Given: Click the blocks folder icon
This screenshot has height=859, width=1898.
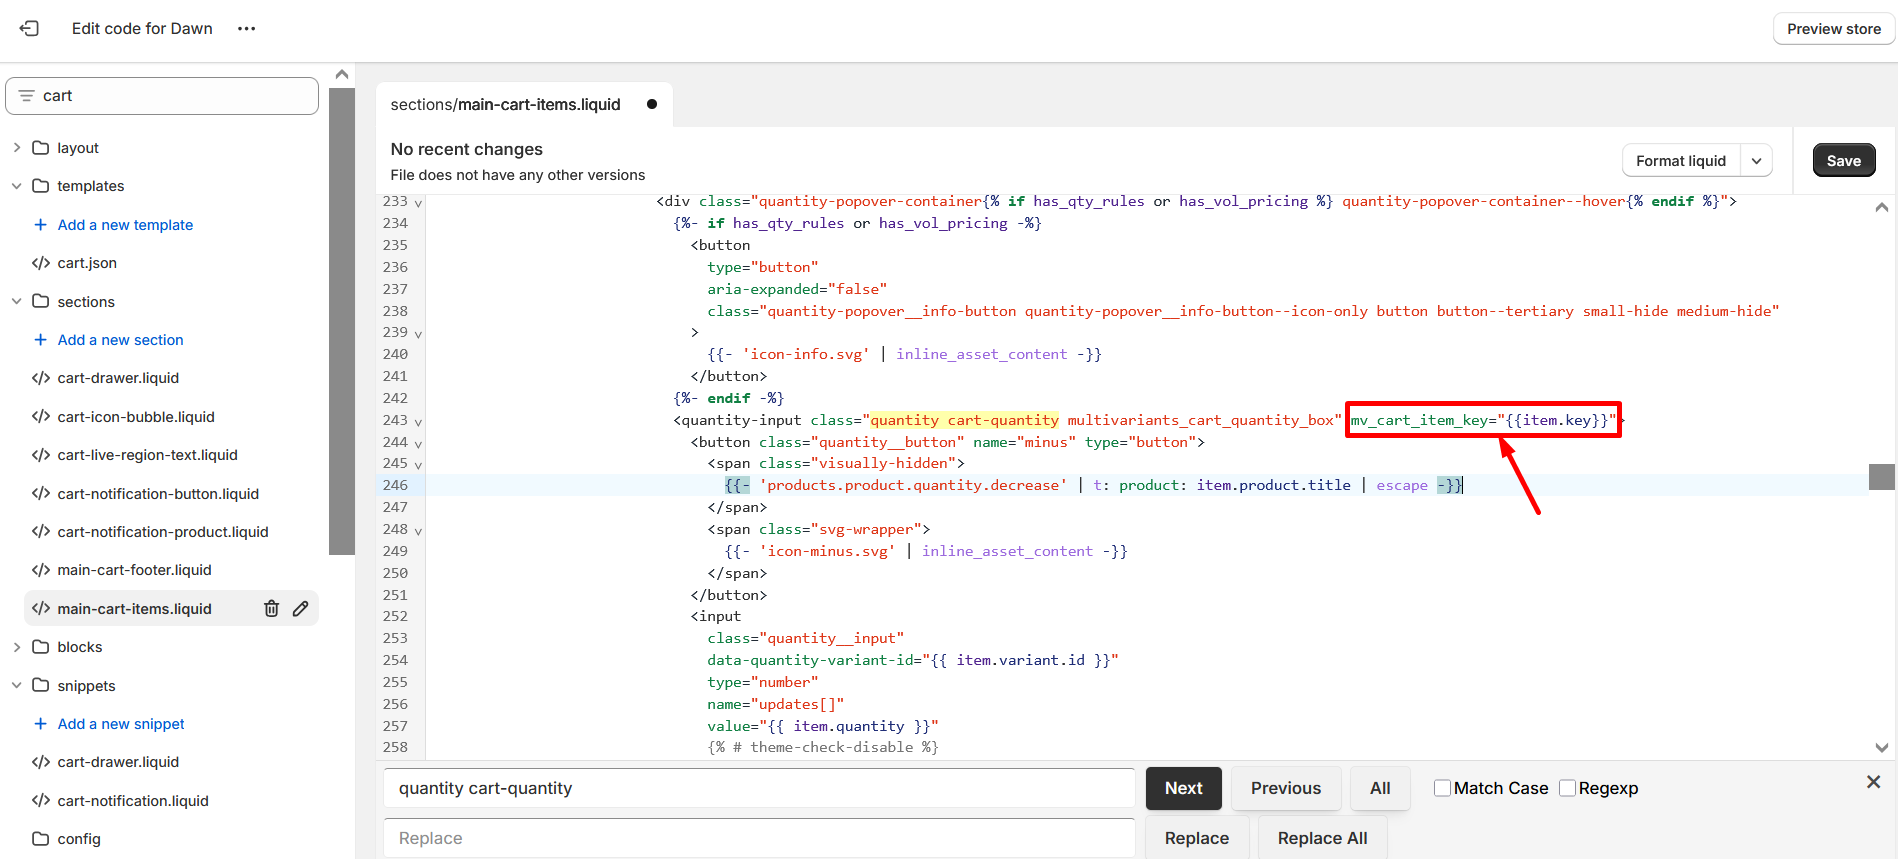Looking at the screenshot, I should [41, 647].
